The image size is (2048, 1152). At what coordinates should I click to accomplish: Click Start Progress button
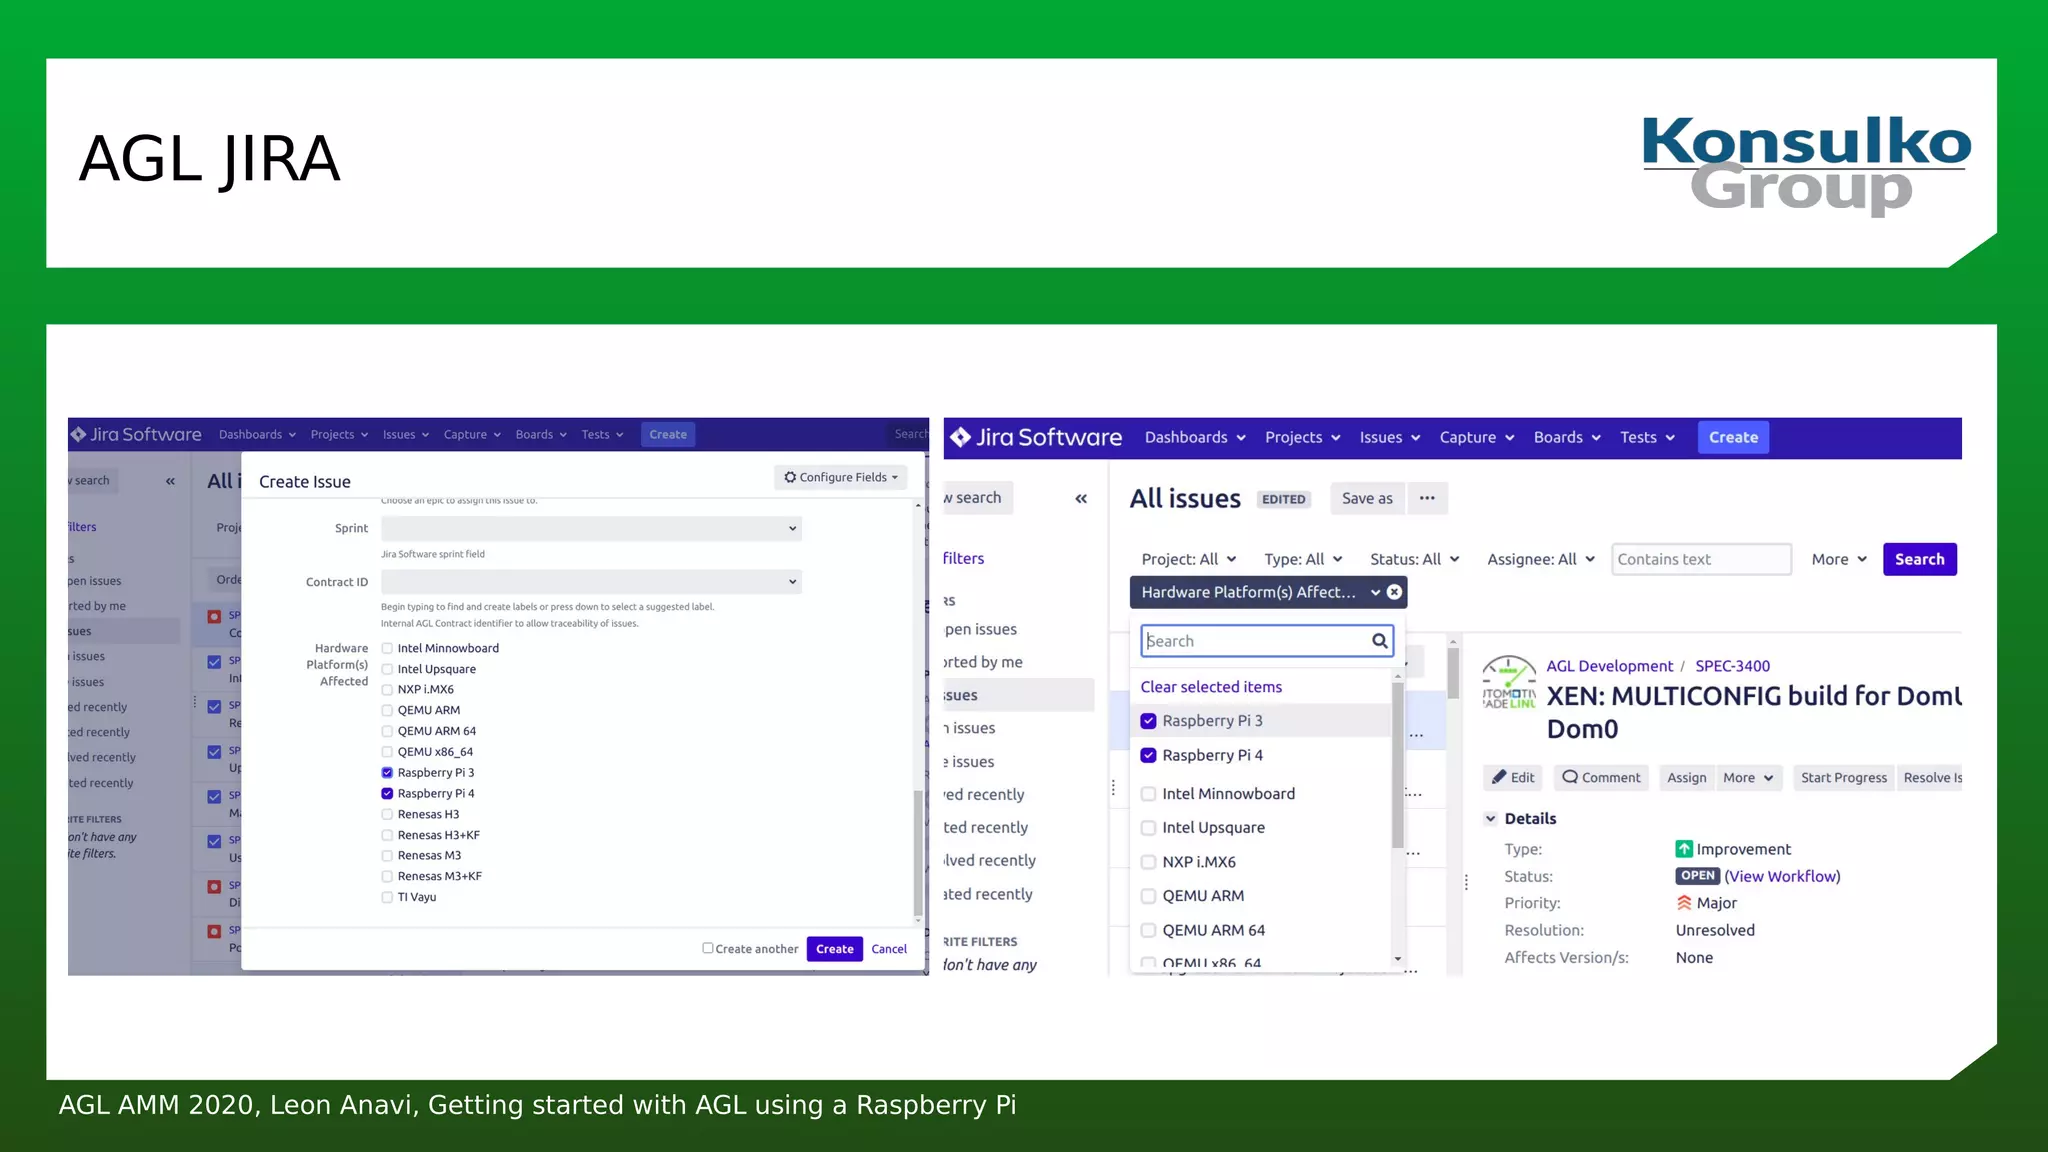(x=1843, y=777)
